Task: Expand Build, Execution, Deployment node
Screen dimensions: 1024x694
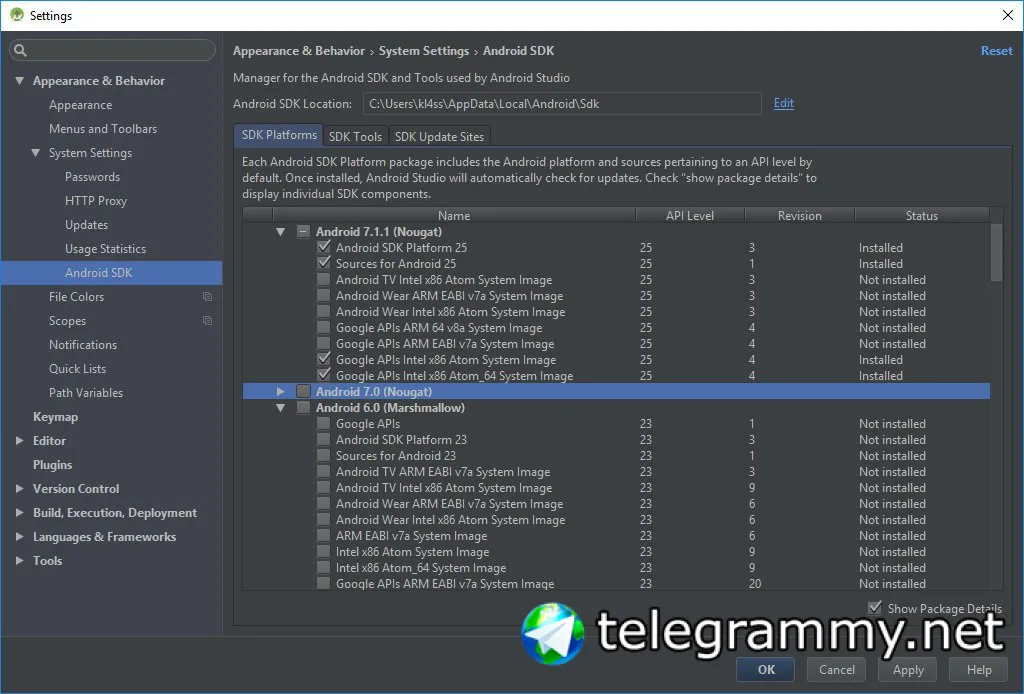Action: [x=20, y=513]
